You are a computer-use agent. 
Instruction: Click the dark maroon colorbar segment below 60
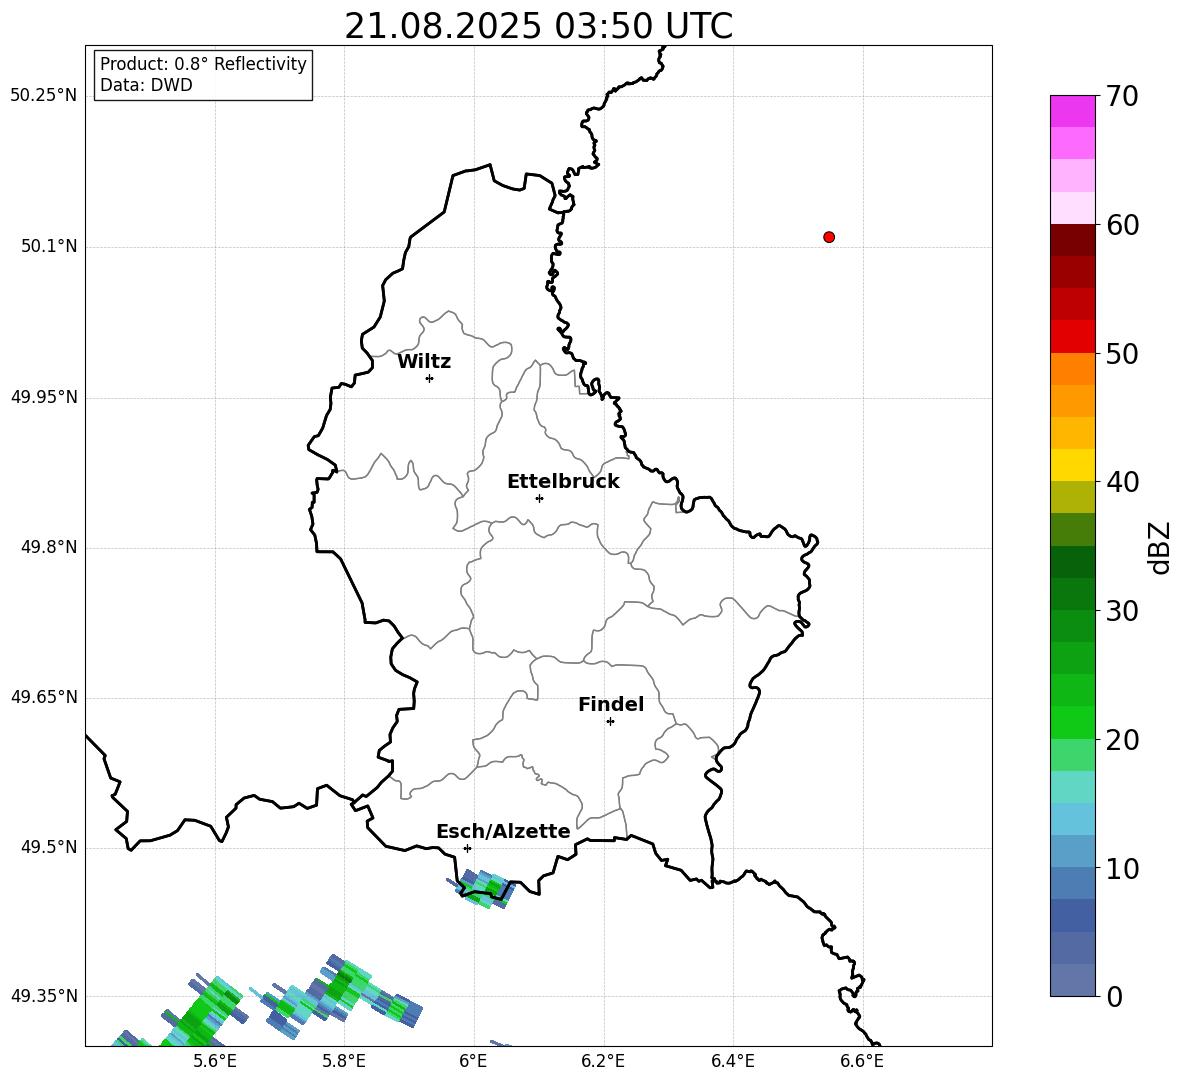click(x=1073, y=240)
